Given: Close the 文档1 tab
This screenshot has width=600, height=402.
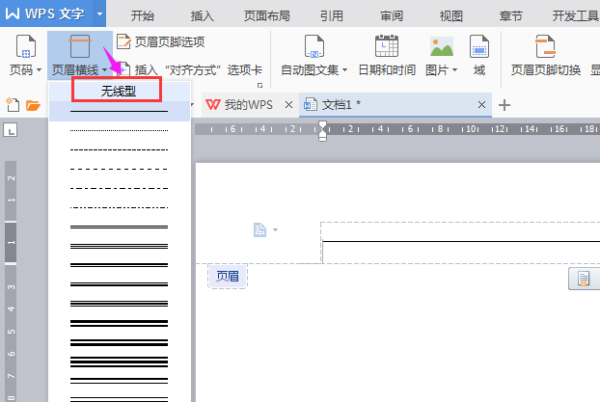Looking at the screenshot, I should pyautogui.click(x=481, y=104).
